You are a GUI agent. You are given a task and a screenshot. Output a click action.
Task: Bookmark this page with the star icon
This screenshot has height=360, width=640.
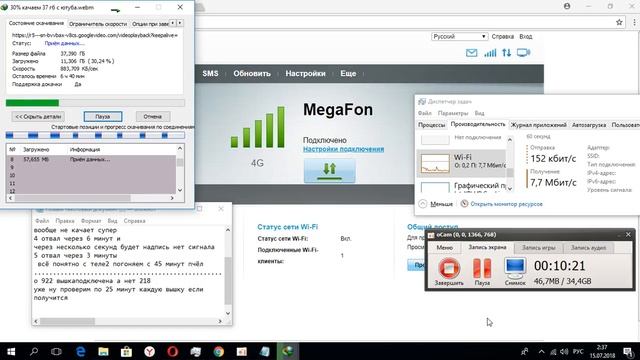click(619, 22)
